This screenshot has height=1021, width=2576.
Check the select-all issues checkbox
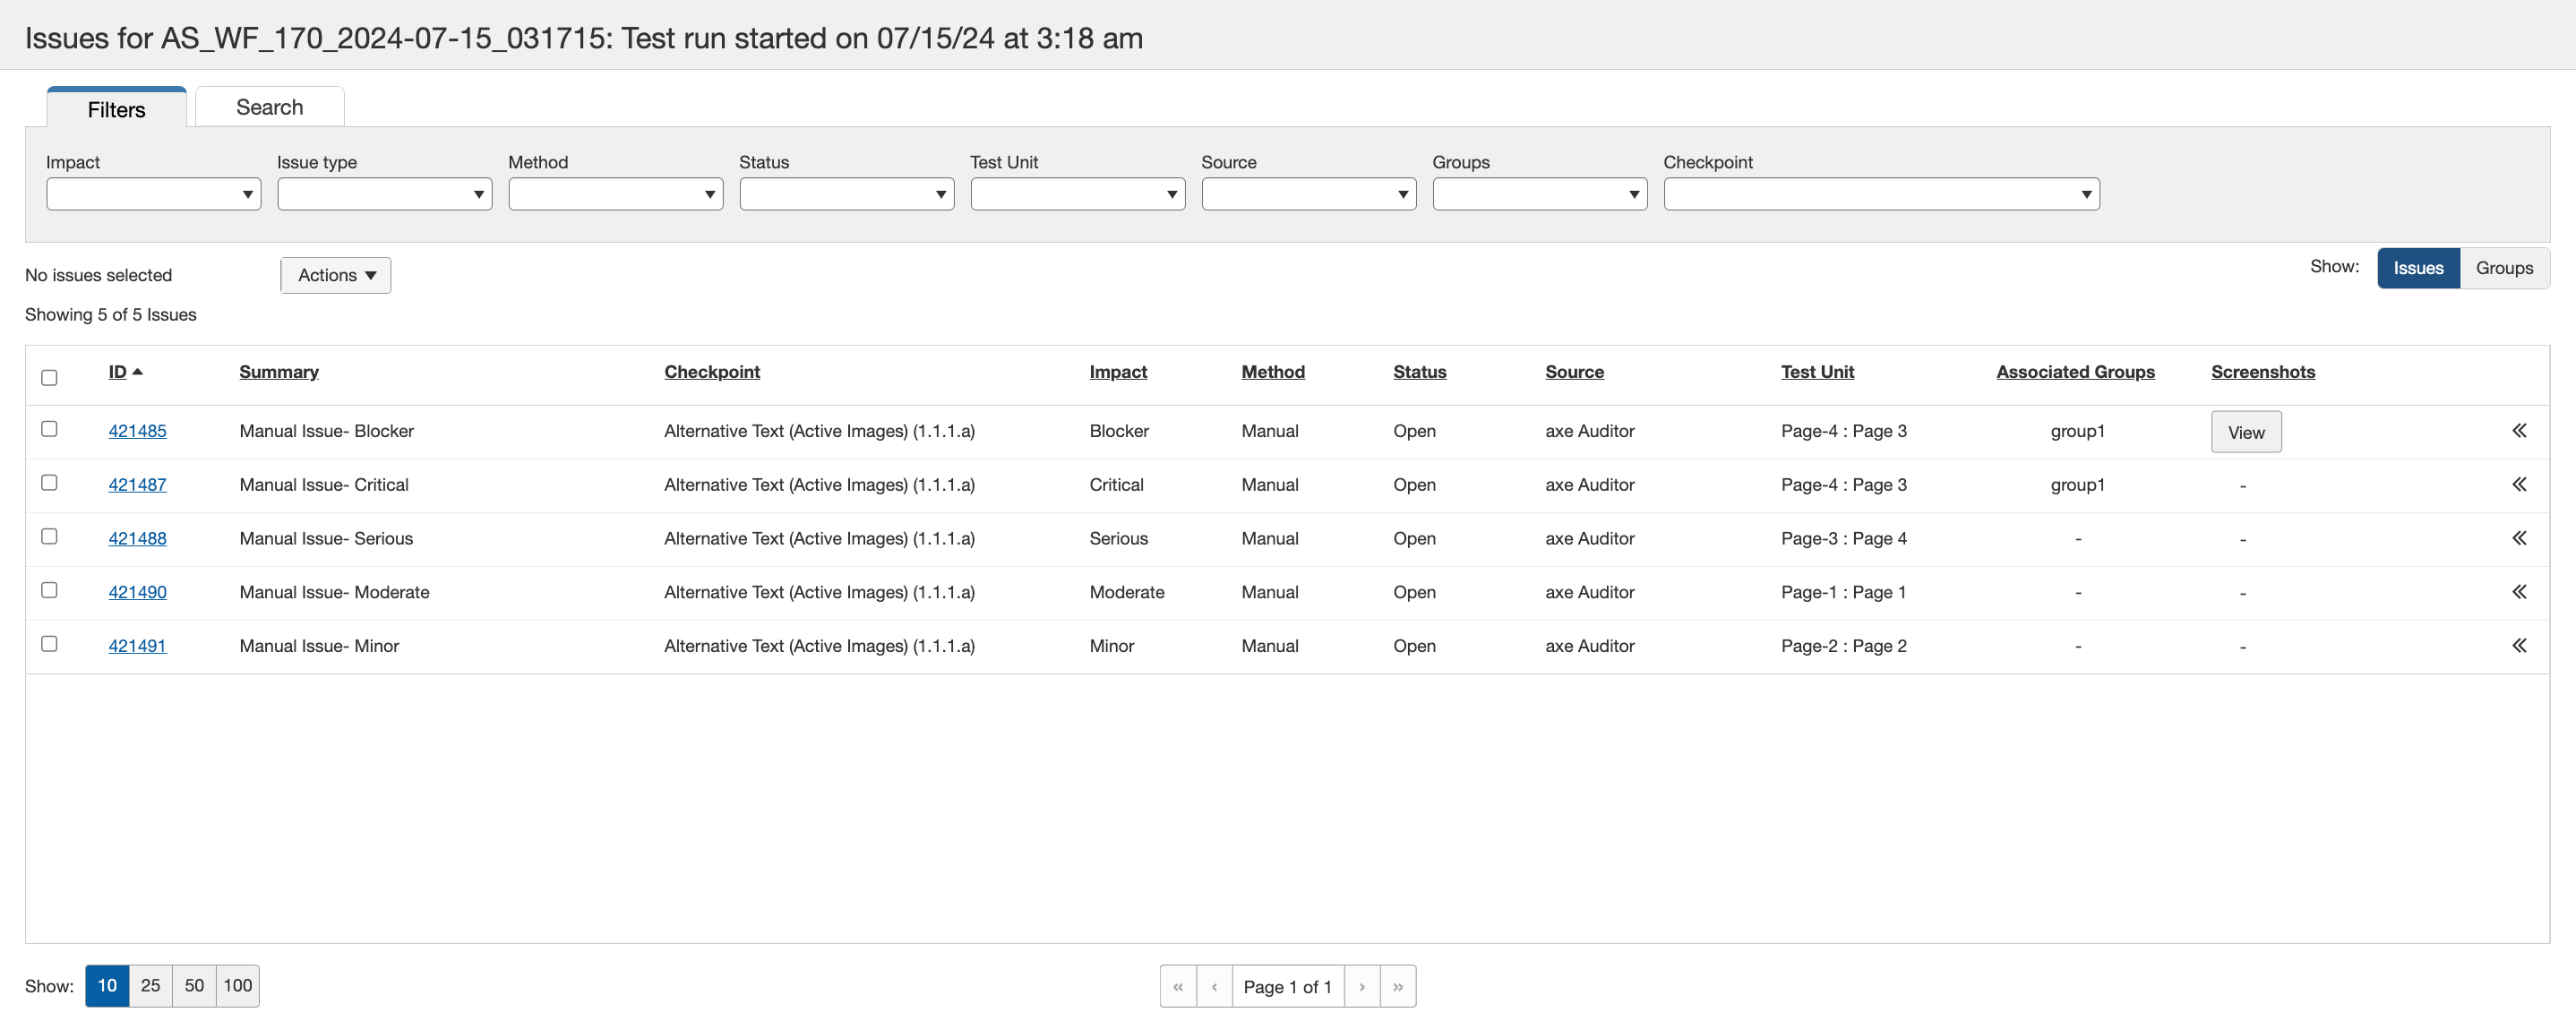tap(49, 378)
